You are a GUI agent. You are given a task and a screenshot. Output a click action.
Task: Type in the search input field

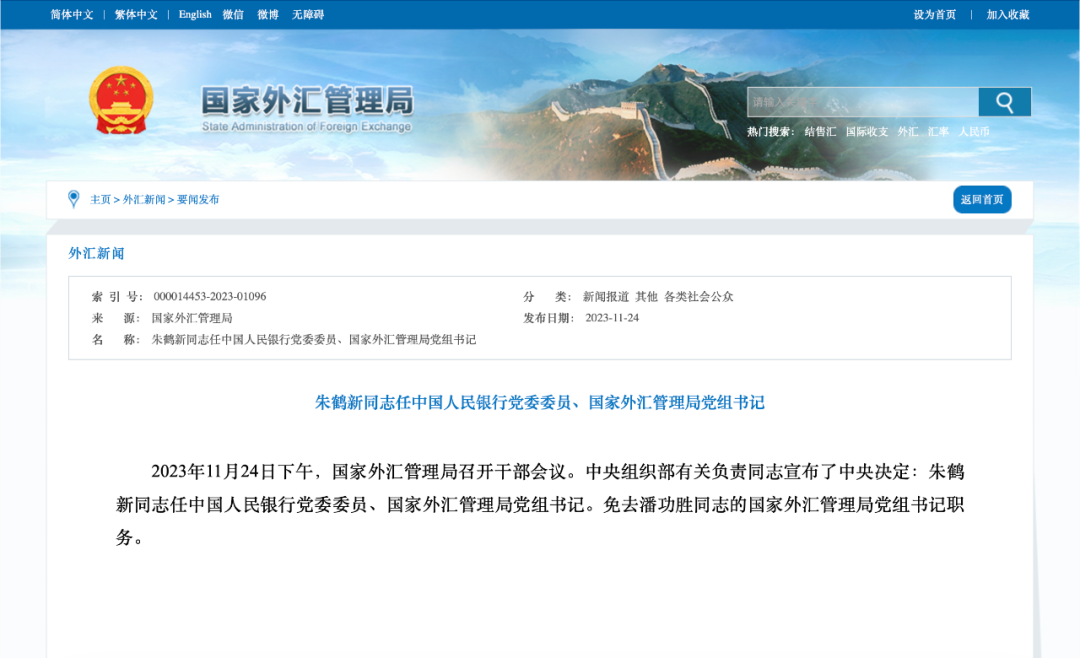click(862, 102)
